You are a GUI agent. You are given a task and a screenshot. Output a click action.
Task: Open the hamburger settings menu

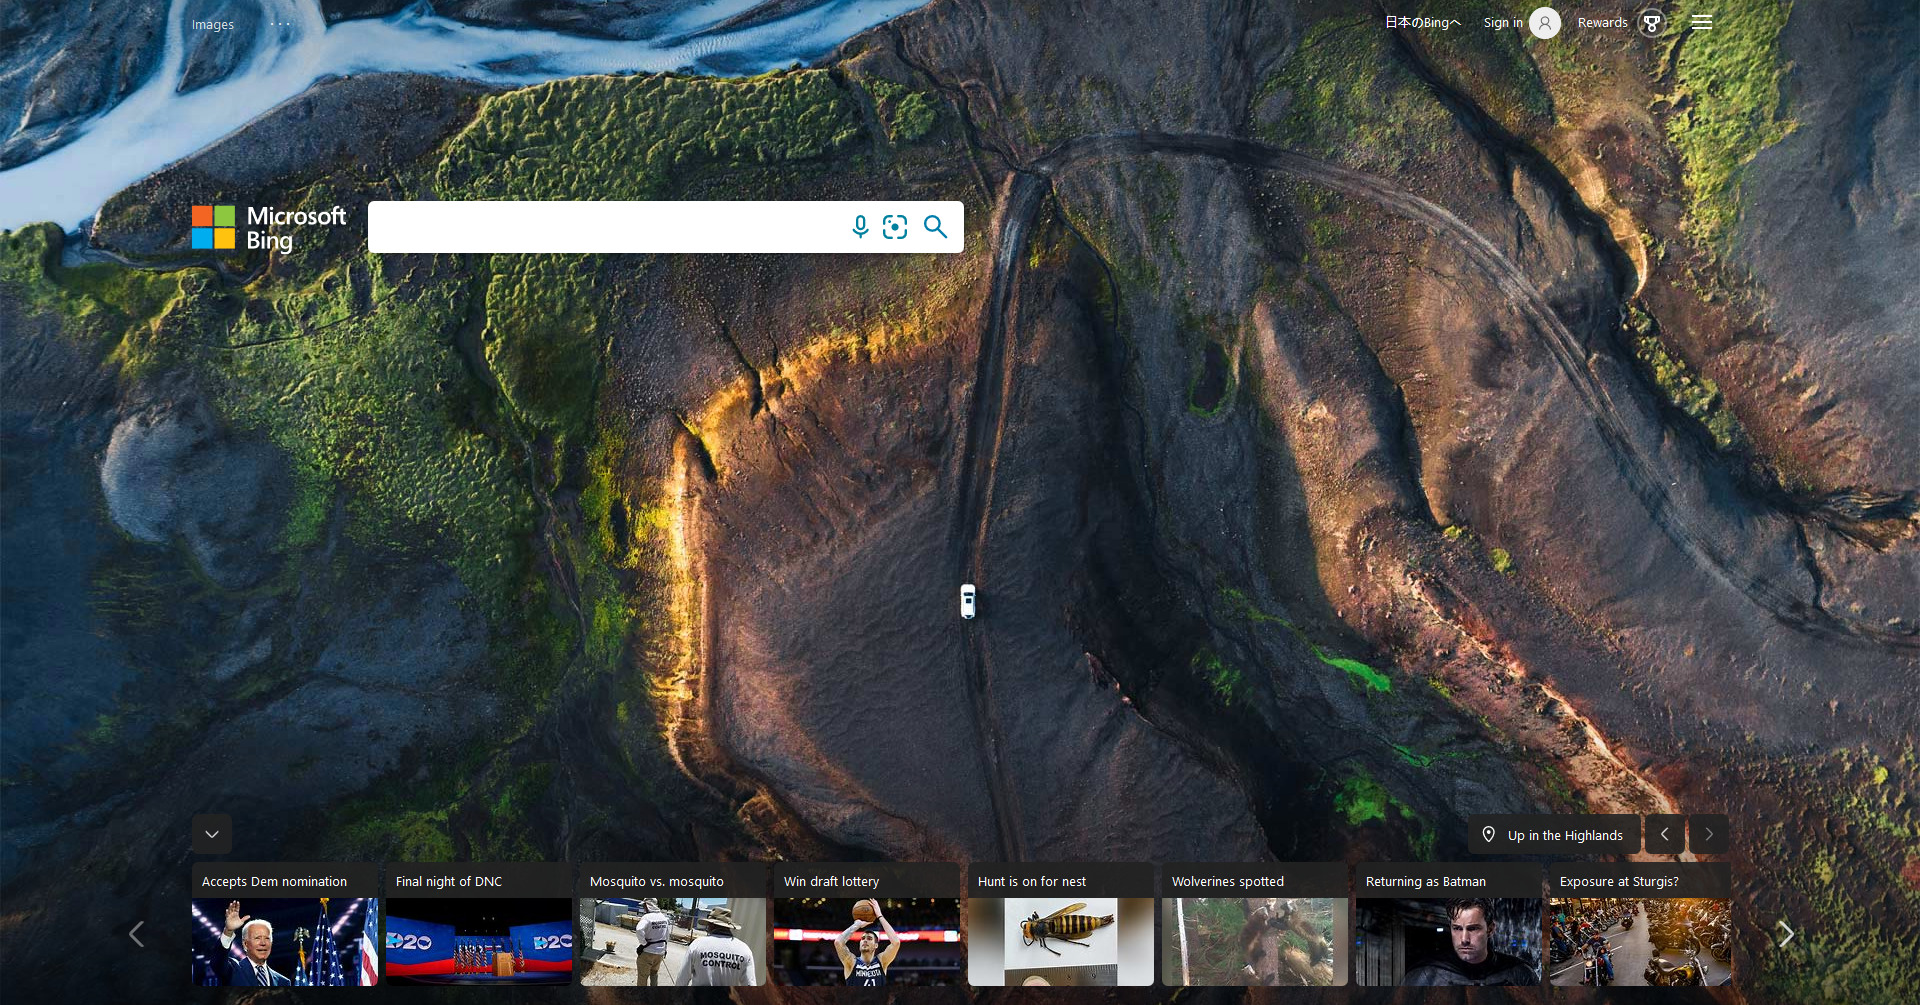pyautogui.click(x=1701, y=23)
